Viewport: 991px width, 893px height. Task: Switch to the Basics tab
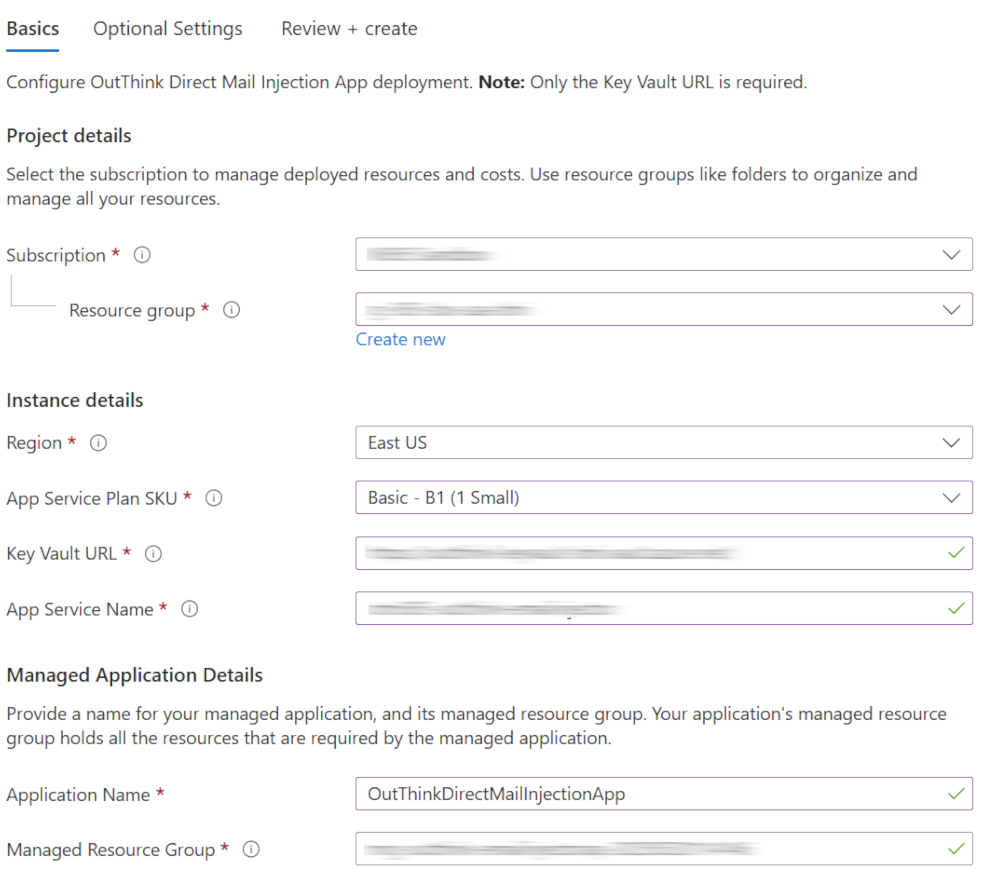33,29
